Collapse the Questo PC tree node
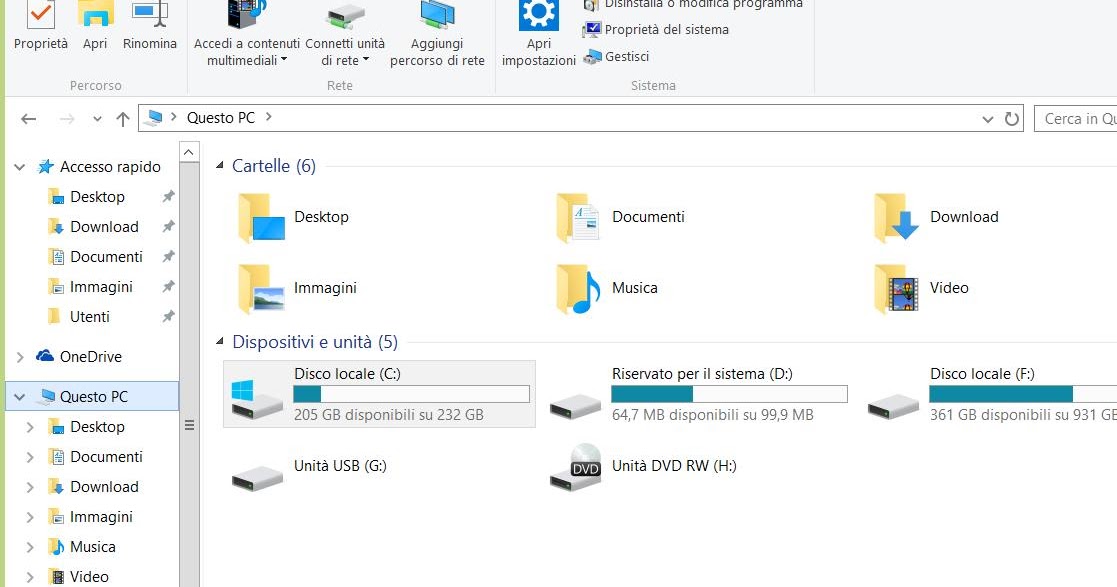This screenshot has height=587, width=1117. [18, 396]
